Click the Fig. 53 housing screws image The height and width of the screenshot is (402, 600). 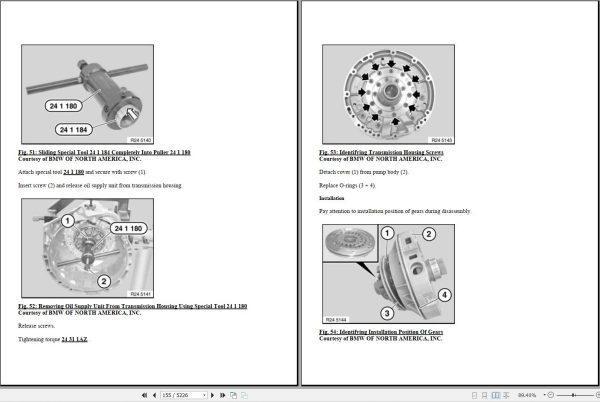click(388, 94)
